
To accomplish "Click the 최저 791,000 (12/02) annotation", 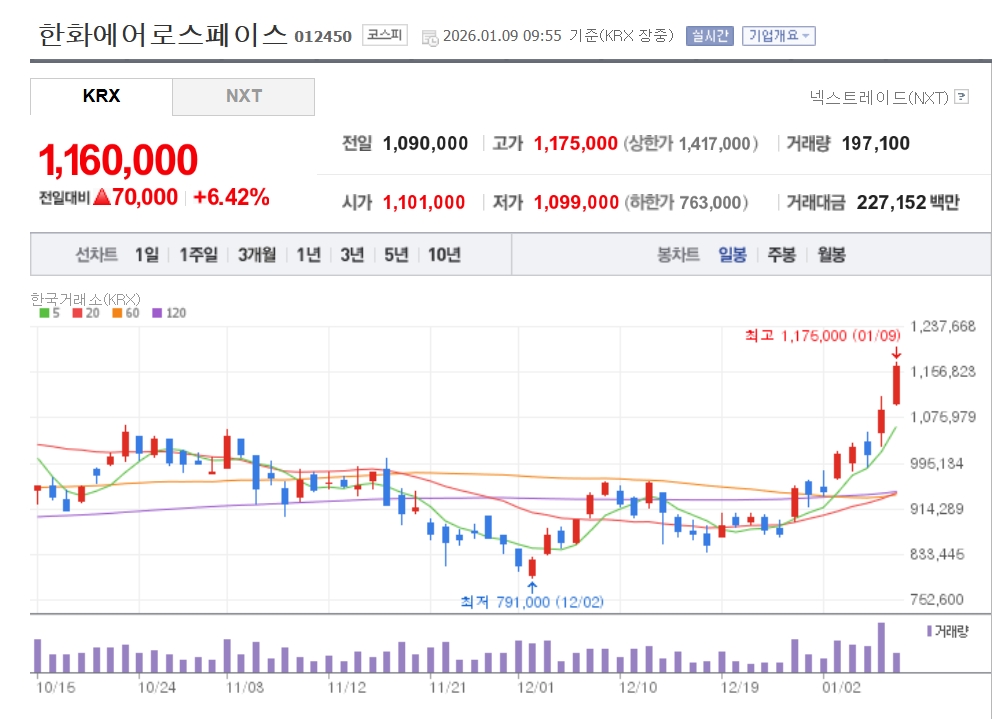I will click(x=532, y=602).
